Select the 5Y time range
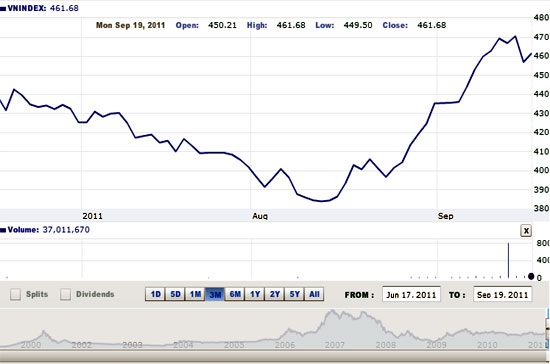This screenshot has width=550, height=364. coord(295,294)
